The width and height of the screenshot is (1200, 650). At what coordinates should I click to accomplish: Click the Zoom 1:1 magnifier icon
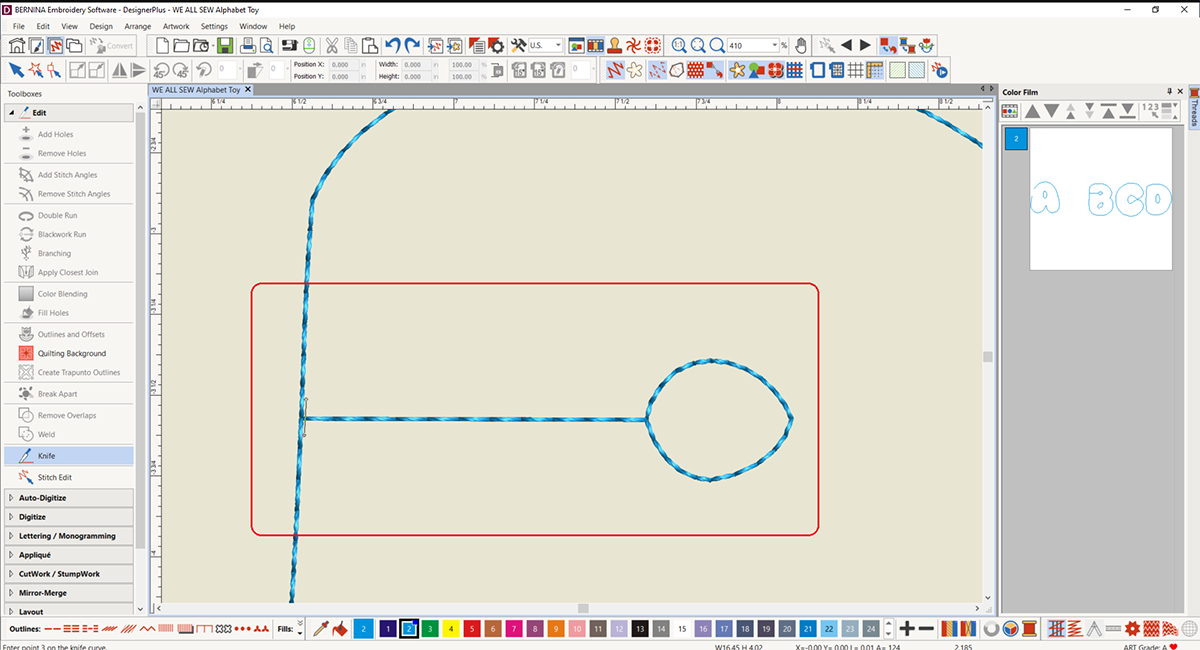tap(678, 45)
